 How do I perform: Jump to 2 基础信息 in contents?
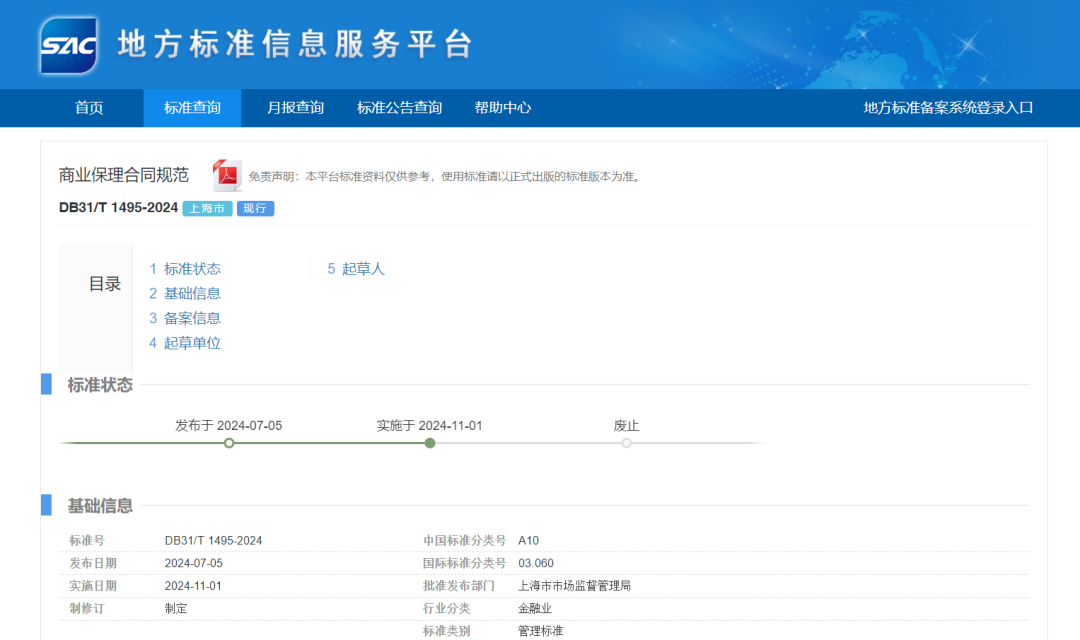[x=185, y=293]
